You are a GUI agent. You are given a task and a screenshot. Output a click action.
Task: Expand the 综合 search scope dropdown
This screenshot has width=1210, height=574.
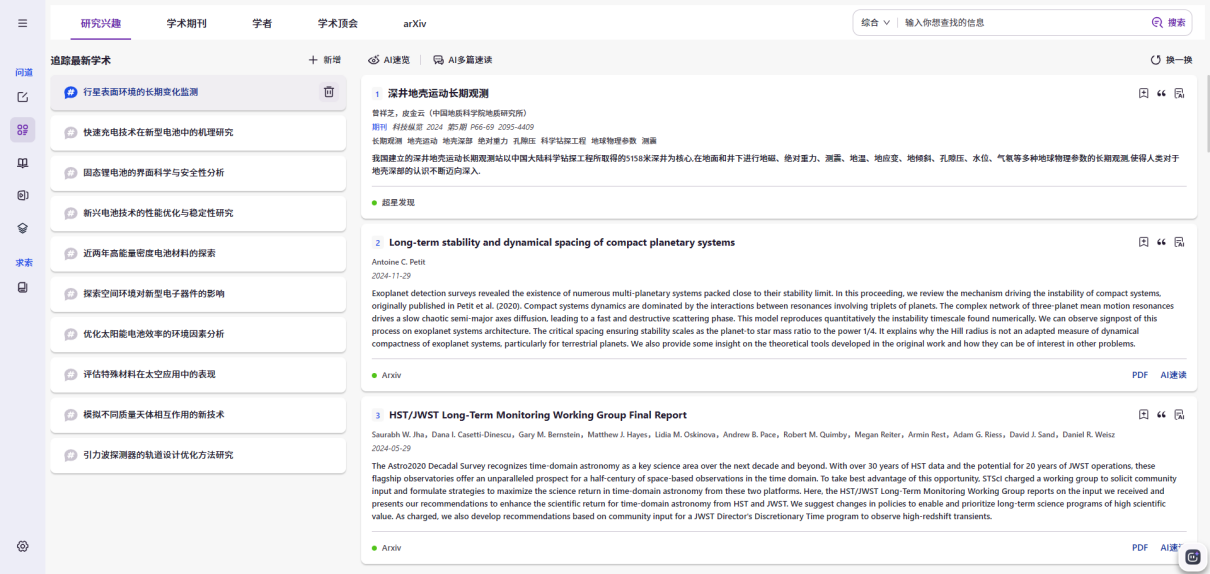[x=875, y=22]
